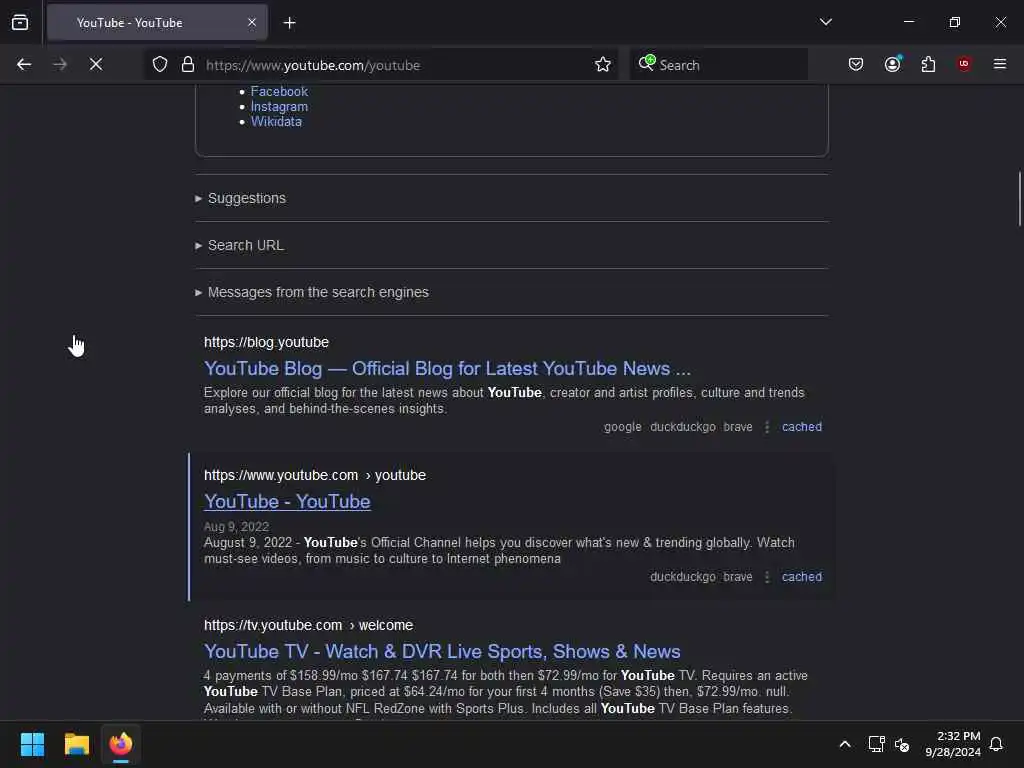Open the list all tabs dropdown arrow
The width and height of the screenshot is (1024, 768).
coord(825,22)
